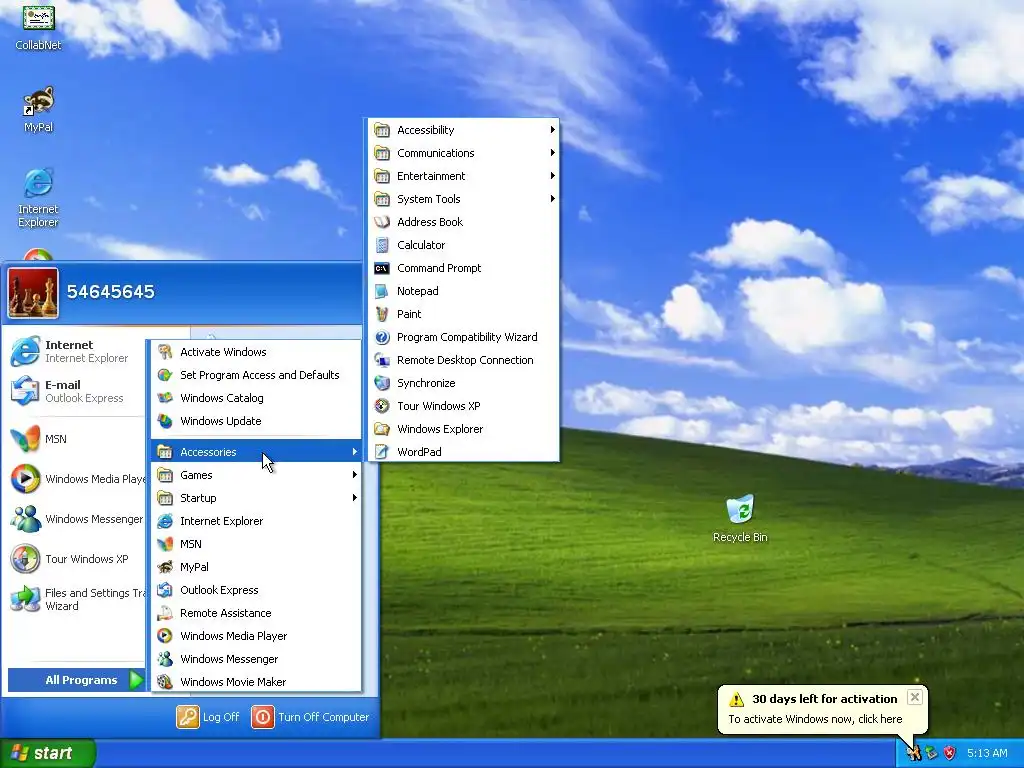Open Windows Media Player in All Programs list
This screenshot has height=768, width=1024.
(x=256, y=636)
